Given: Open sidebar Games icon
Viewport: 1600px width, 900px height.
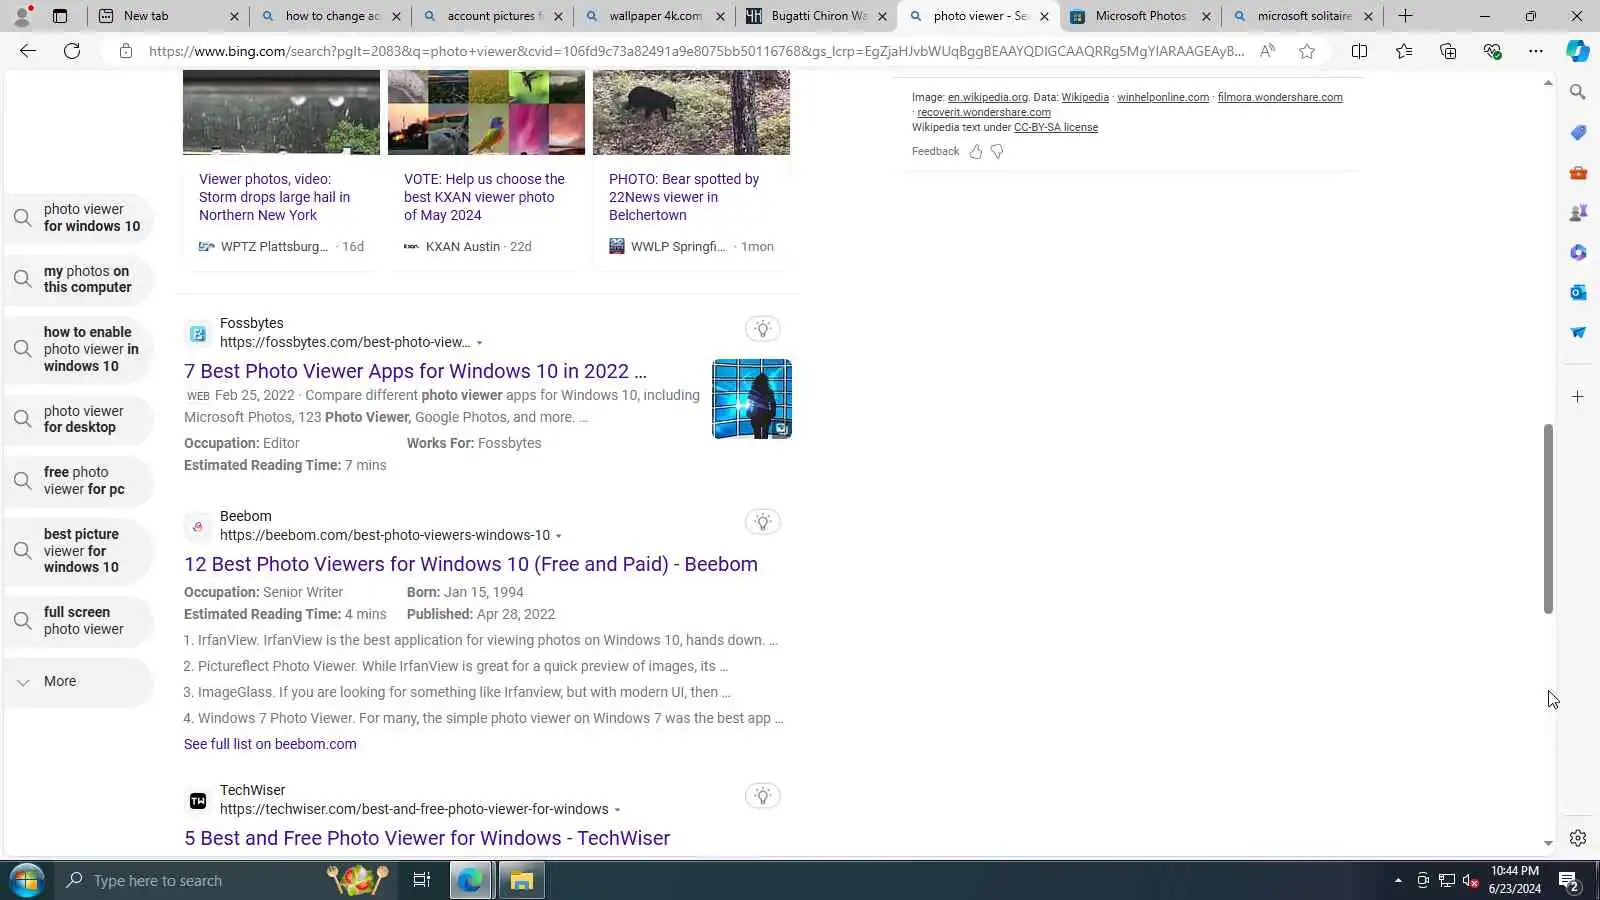Looking at the screenshot, I should pos(1578,212).
